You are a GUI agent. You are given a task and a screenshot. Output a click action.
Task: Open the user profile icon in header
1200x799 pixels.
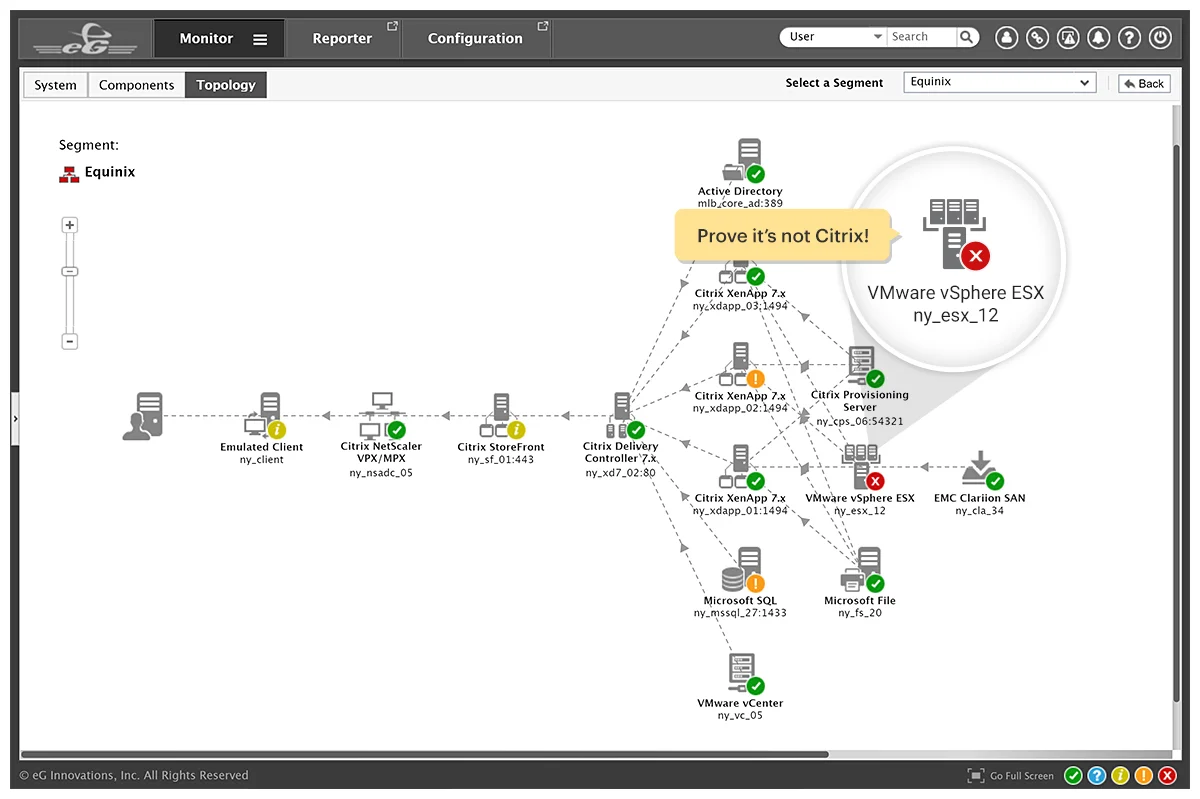pos(1007,38)
